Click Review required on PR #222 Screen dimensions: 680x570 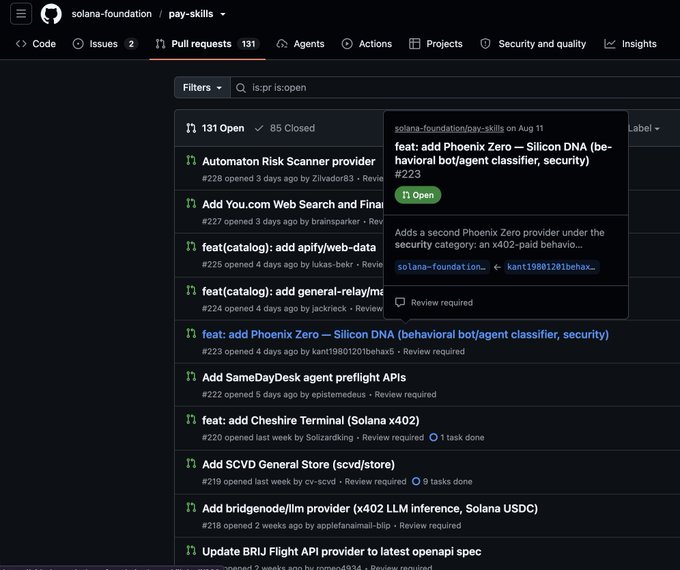click(405, 394)
